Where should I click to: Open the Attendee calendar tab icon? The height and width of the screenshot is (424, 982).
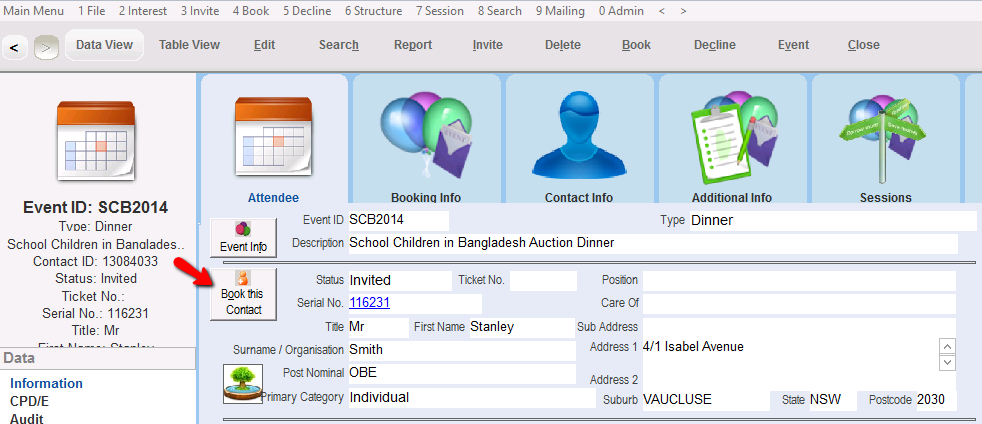(x=273, y=136)
